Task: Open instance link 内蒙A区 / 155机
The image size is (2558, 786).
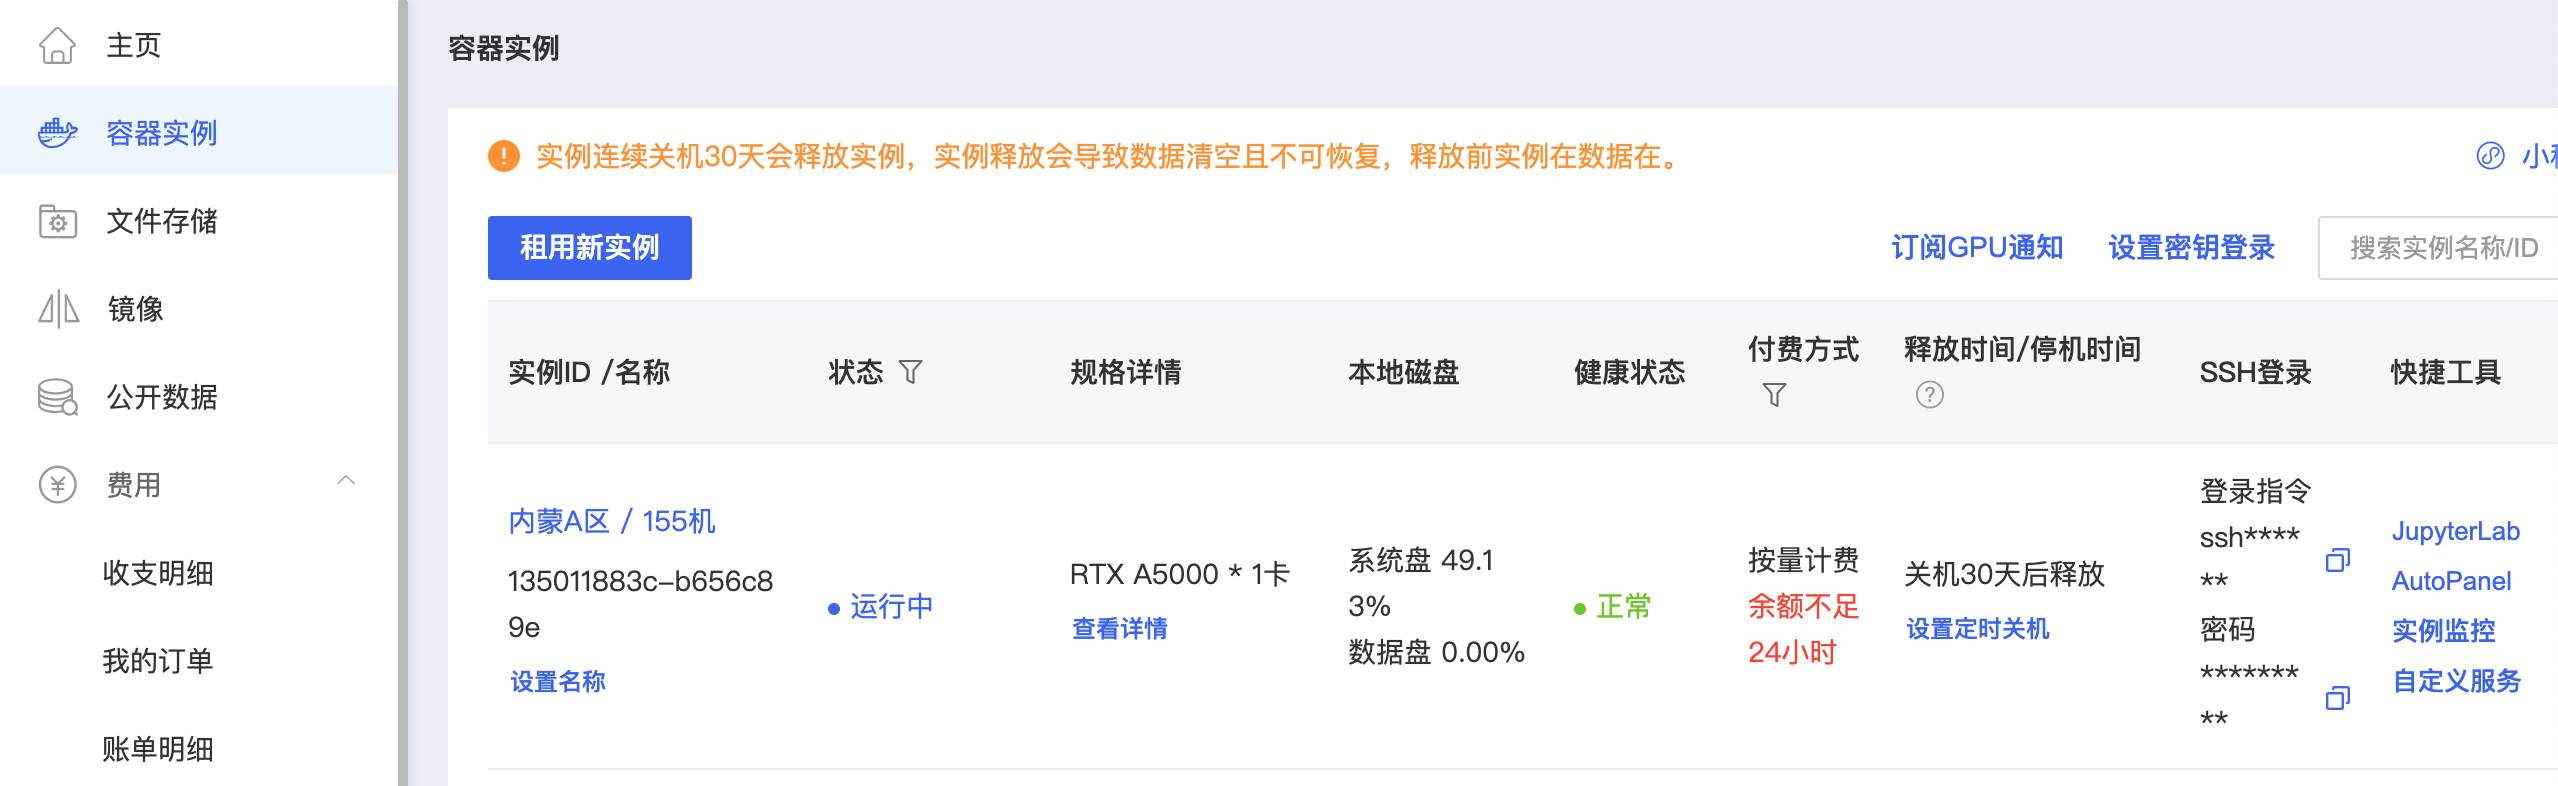Action: [x=612, y=521]
